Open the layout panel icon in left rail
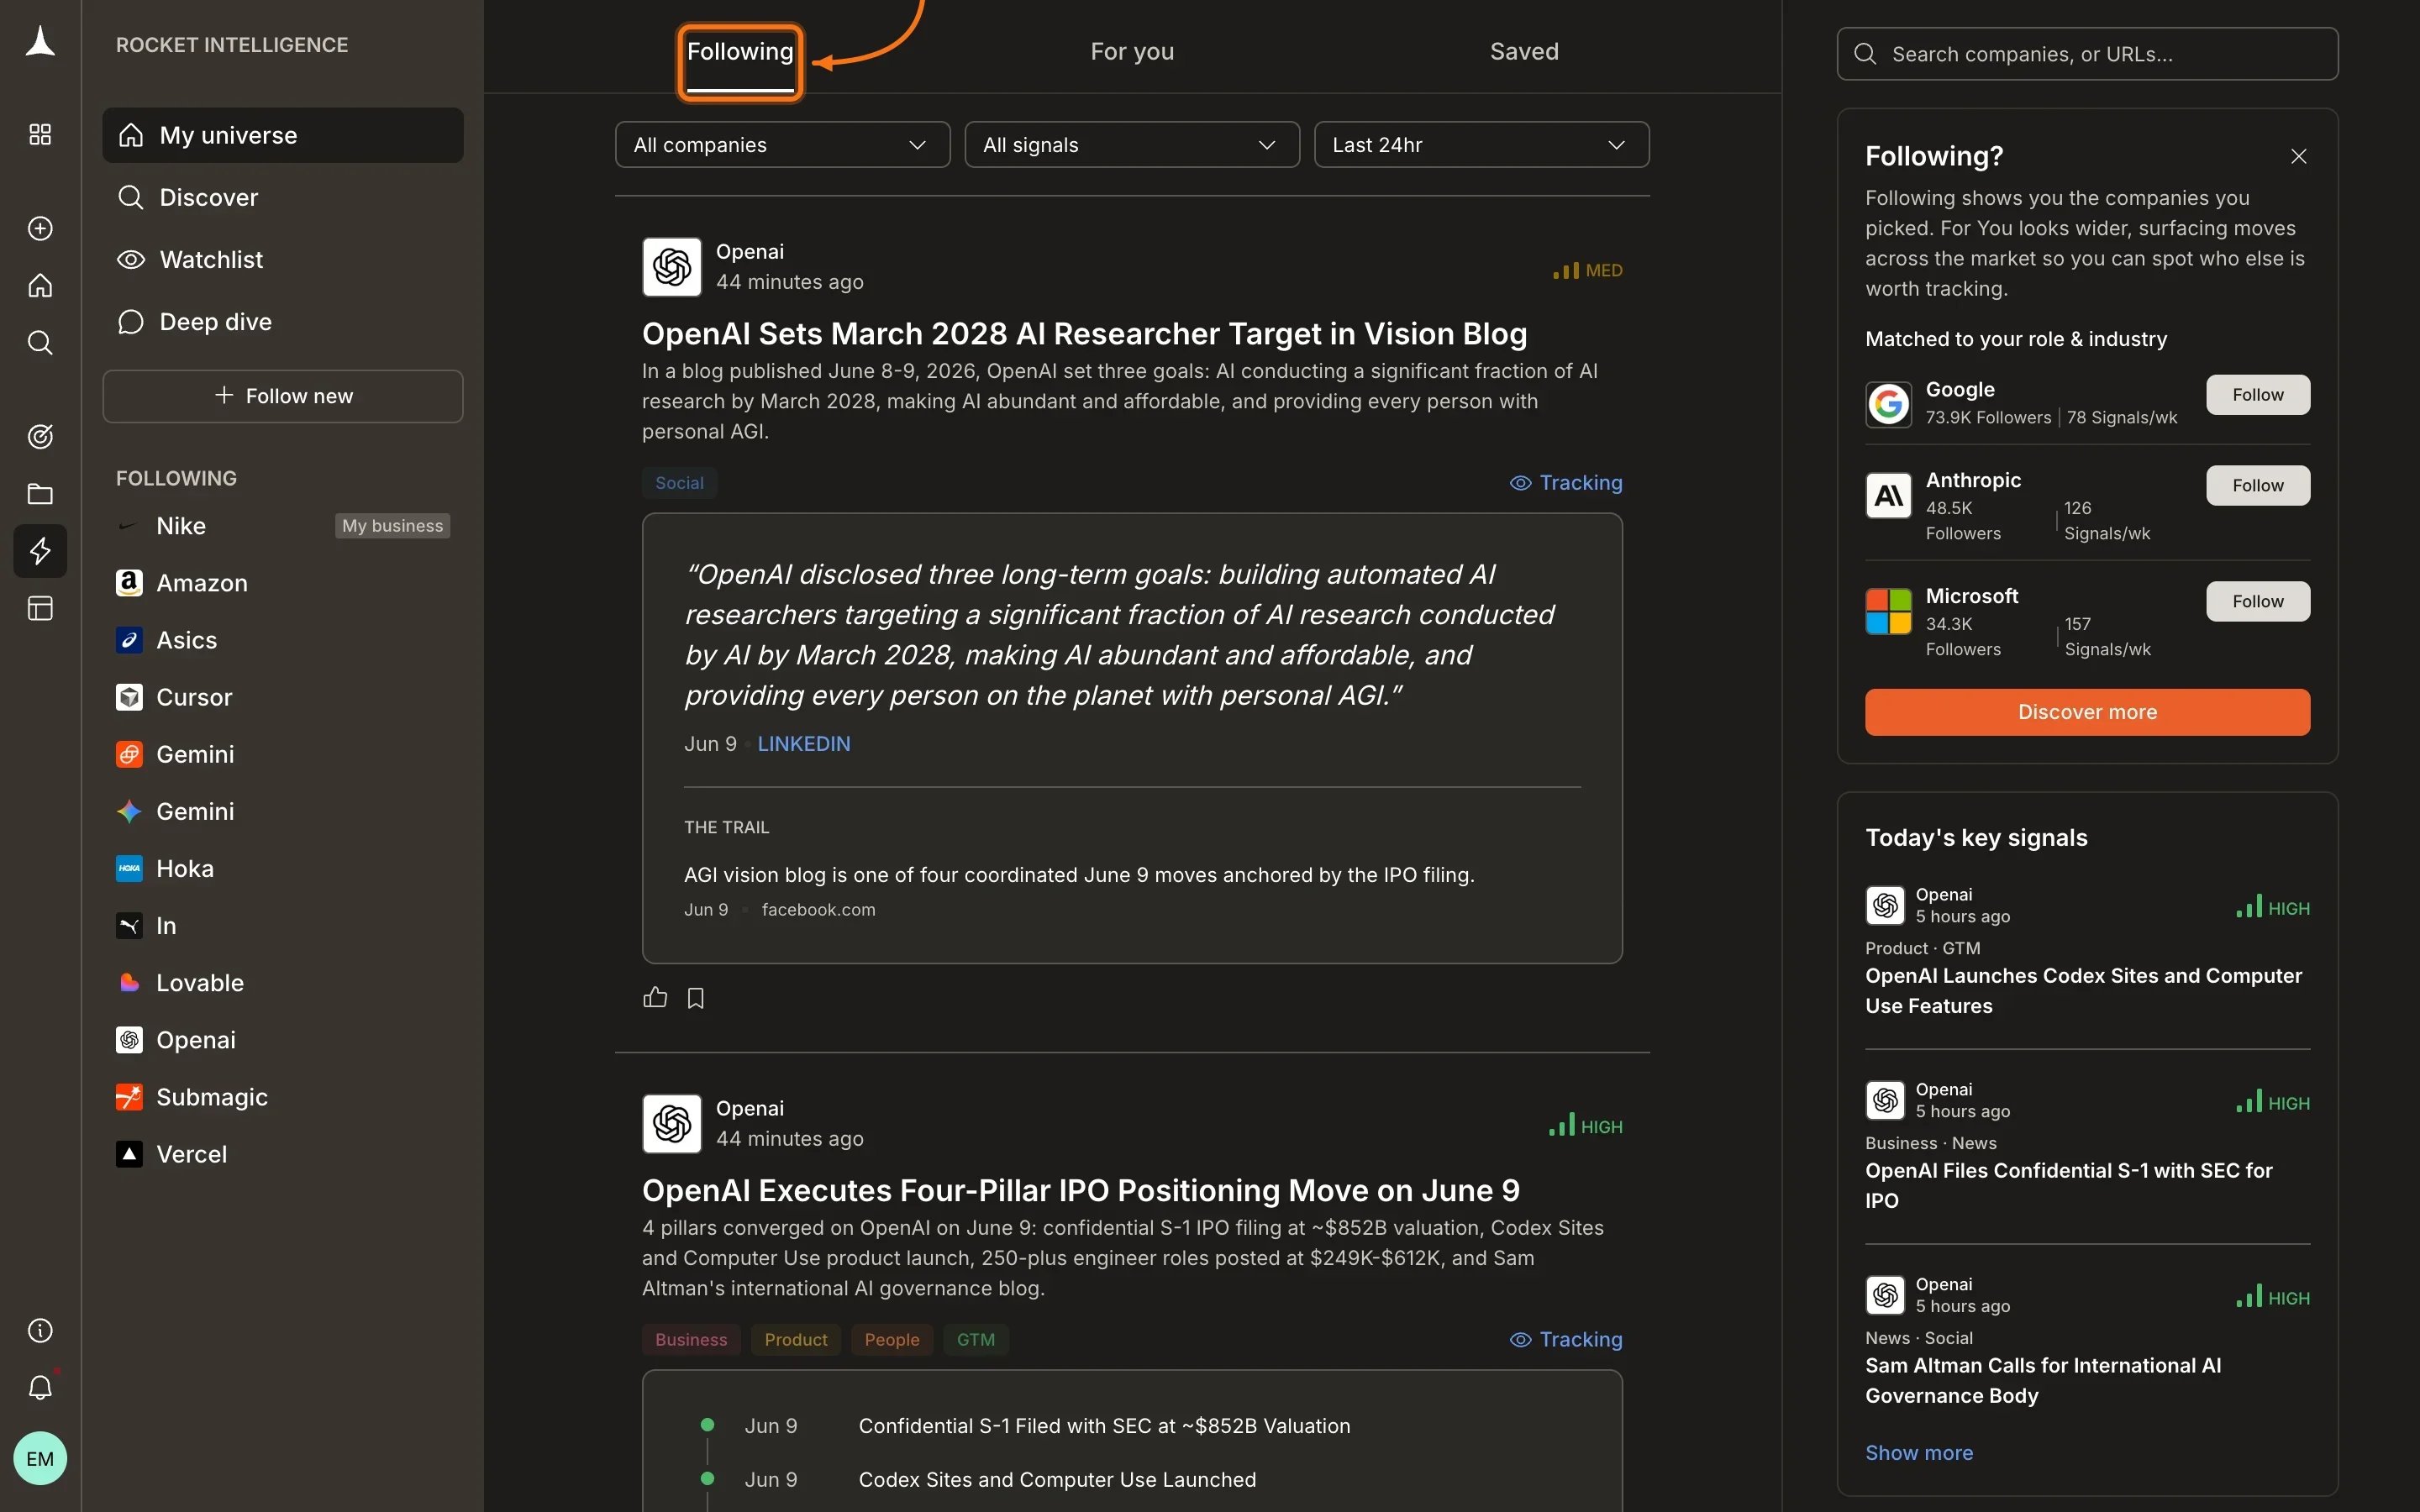This screenshot has width=2420, height=1512. point(40,608)
